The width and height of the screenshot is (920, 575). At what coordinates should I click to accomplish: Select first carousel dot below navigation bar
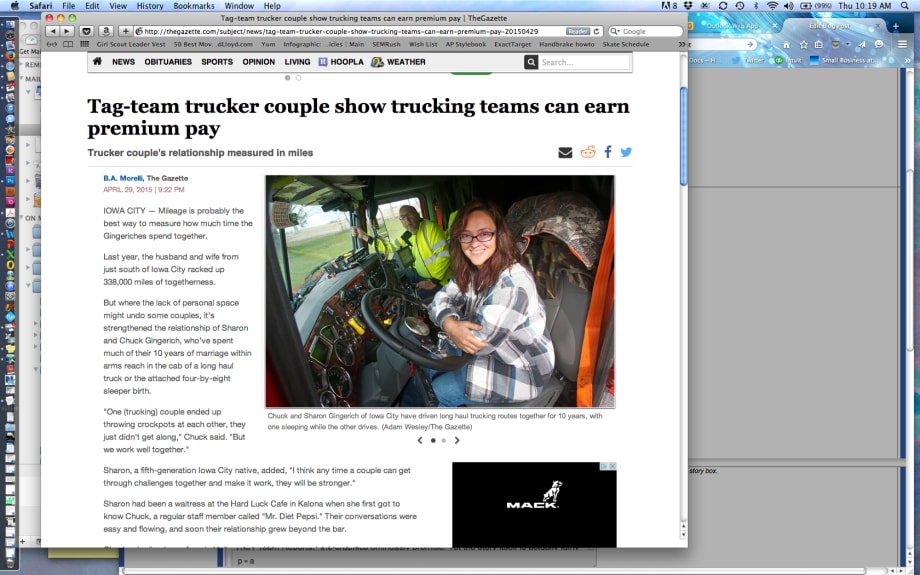tap(288, 77)
